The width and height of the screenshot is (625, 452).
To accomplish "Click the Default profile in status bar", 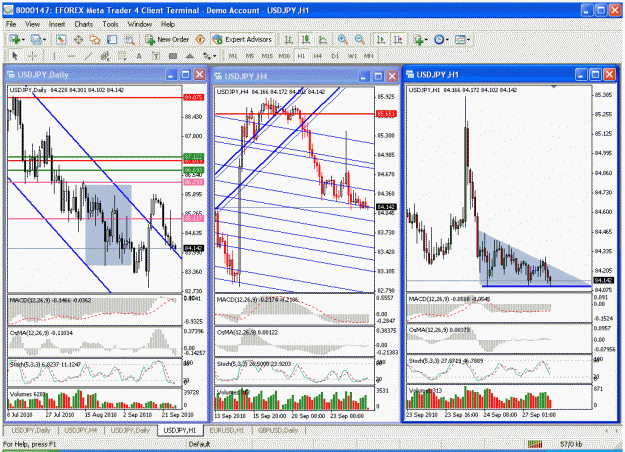I will [x=199, y=444].
